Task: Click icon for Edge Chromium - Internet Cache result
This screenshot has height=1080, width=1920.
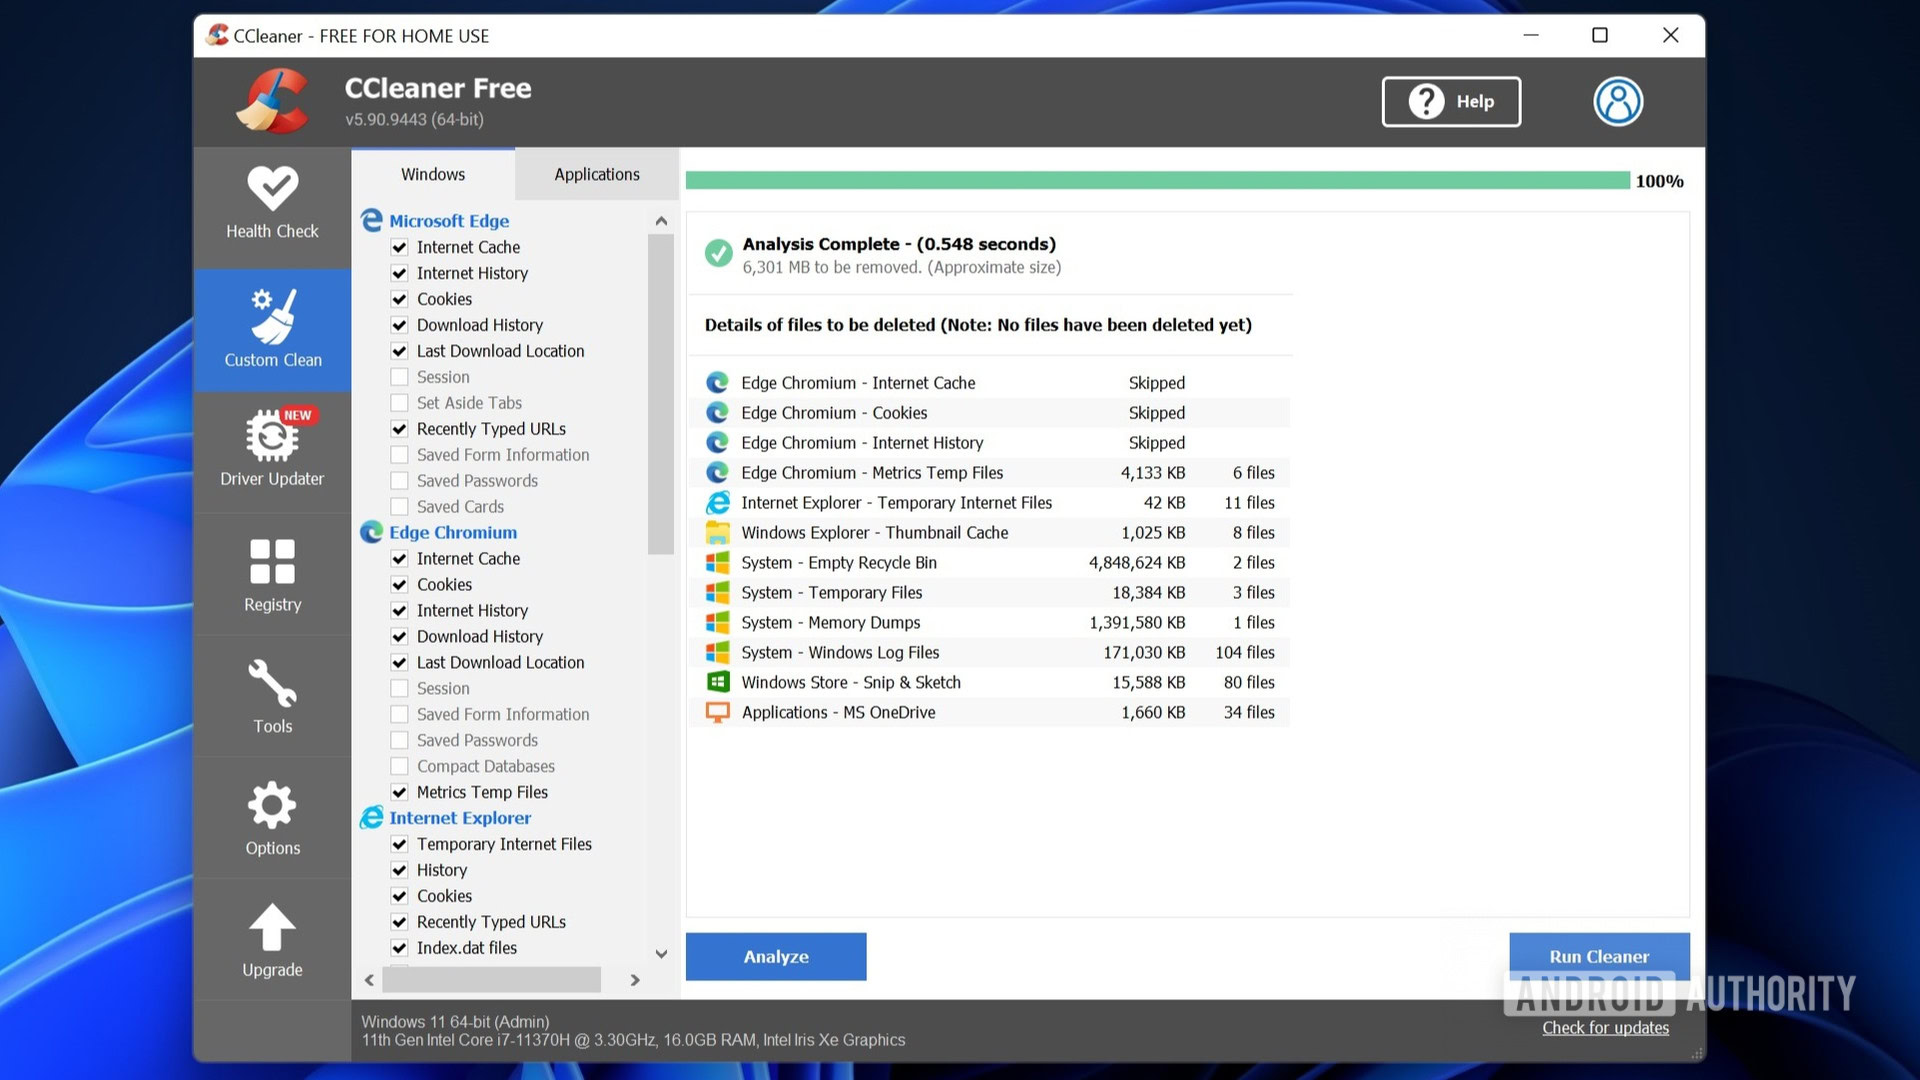Action: (x=717, y=383)
